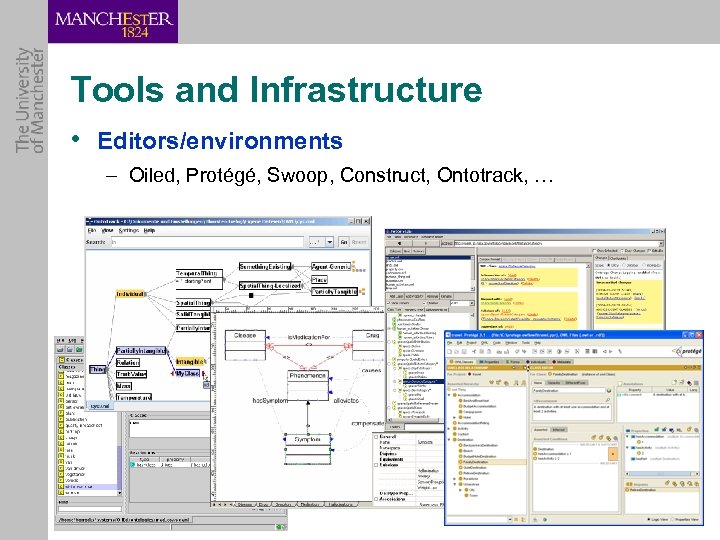The width and height of the screenshot is (720, 540).
Task: Toggle the General checkbox in properties panel
Action: pyautogui.click(x=376, y=437)
